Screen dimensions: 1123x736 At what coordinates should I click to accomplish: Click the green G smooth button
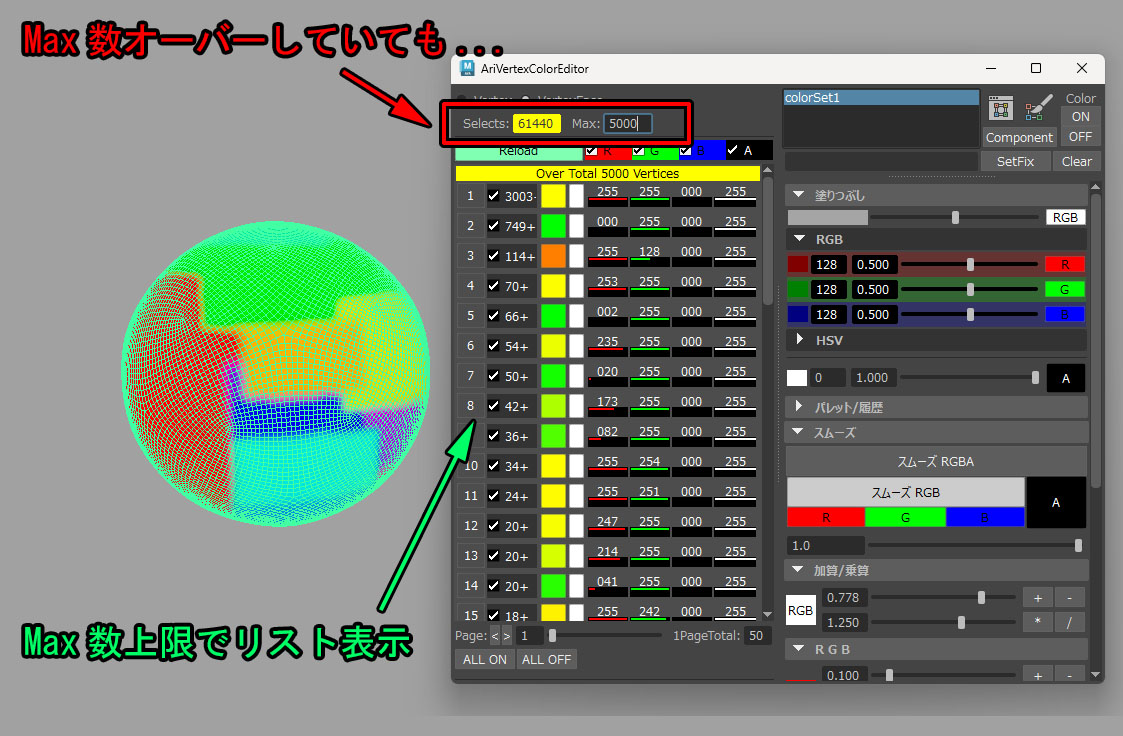(x=905, y=517)
